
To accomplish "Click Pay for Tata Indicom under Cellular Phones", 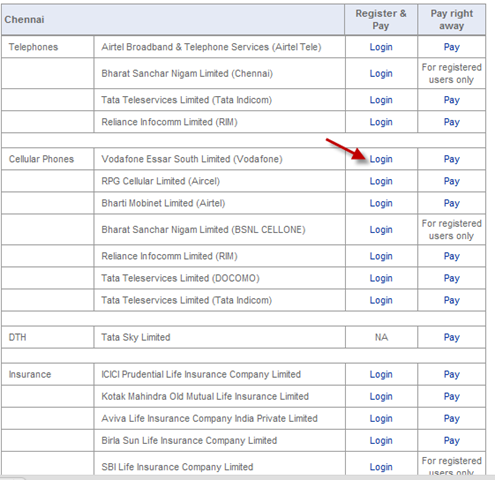I will (452, 300).
